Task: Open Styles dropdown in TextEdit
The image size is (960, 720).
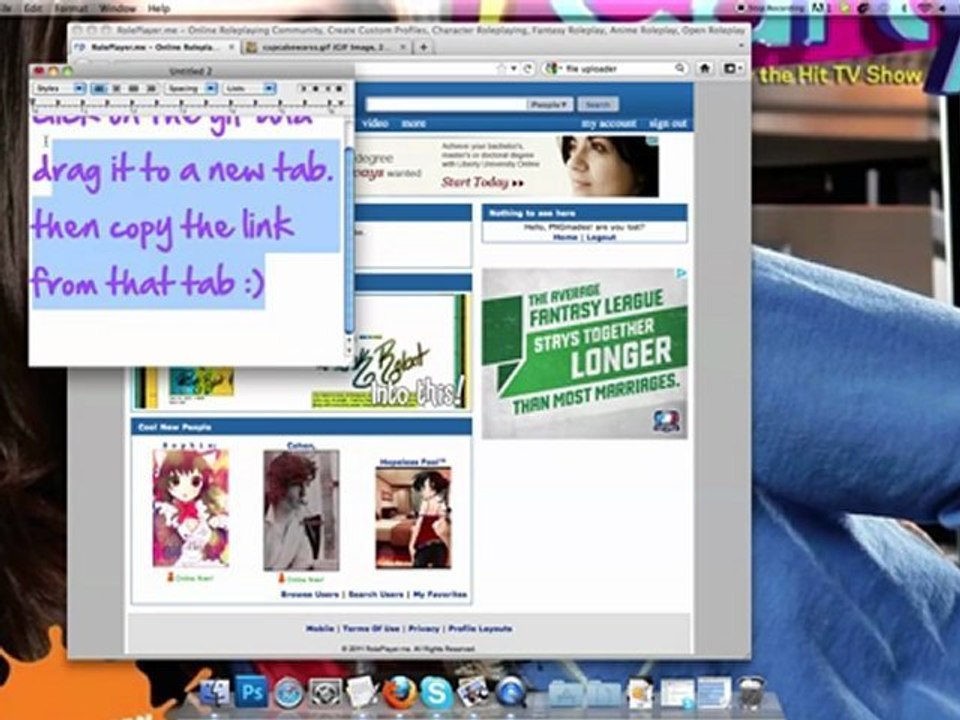Action: pyautogui.click(x=59, y=89)
